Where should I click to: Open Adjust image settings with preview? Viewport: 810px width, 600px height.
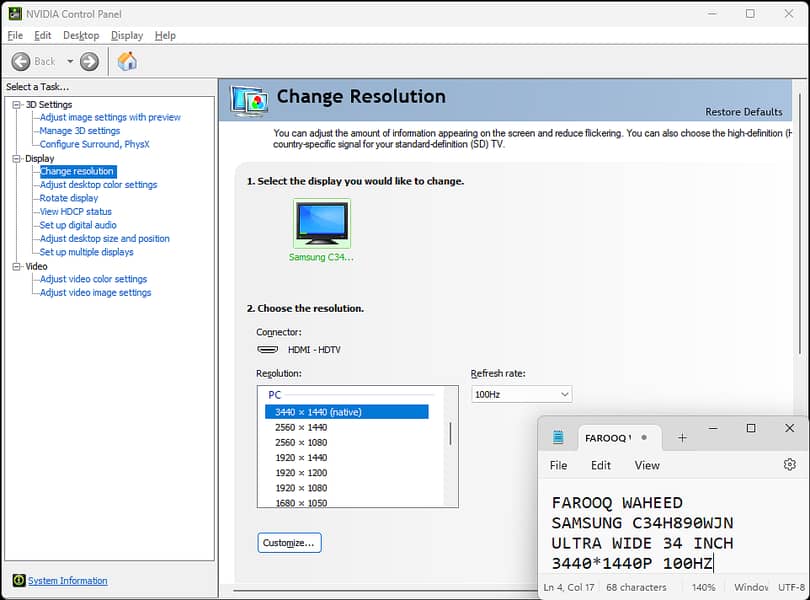pos(110,117)
